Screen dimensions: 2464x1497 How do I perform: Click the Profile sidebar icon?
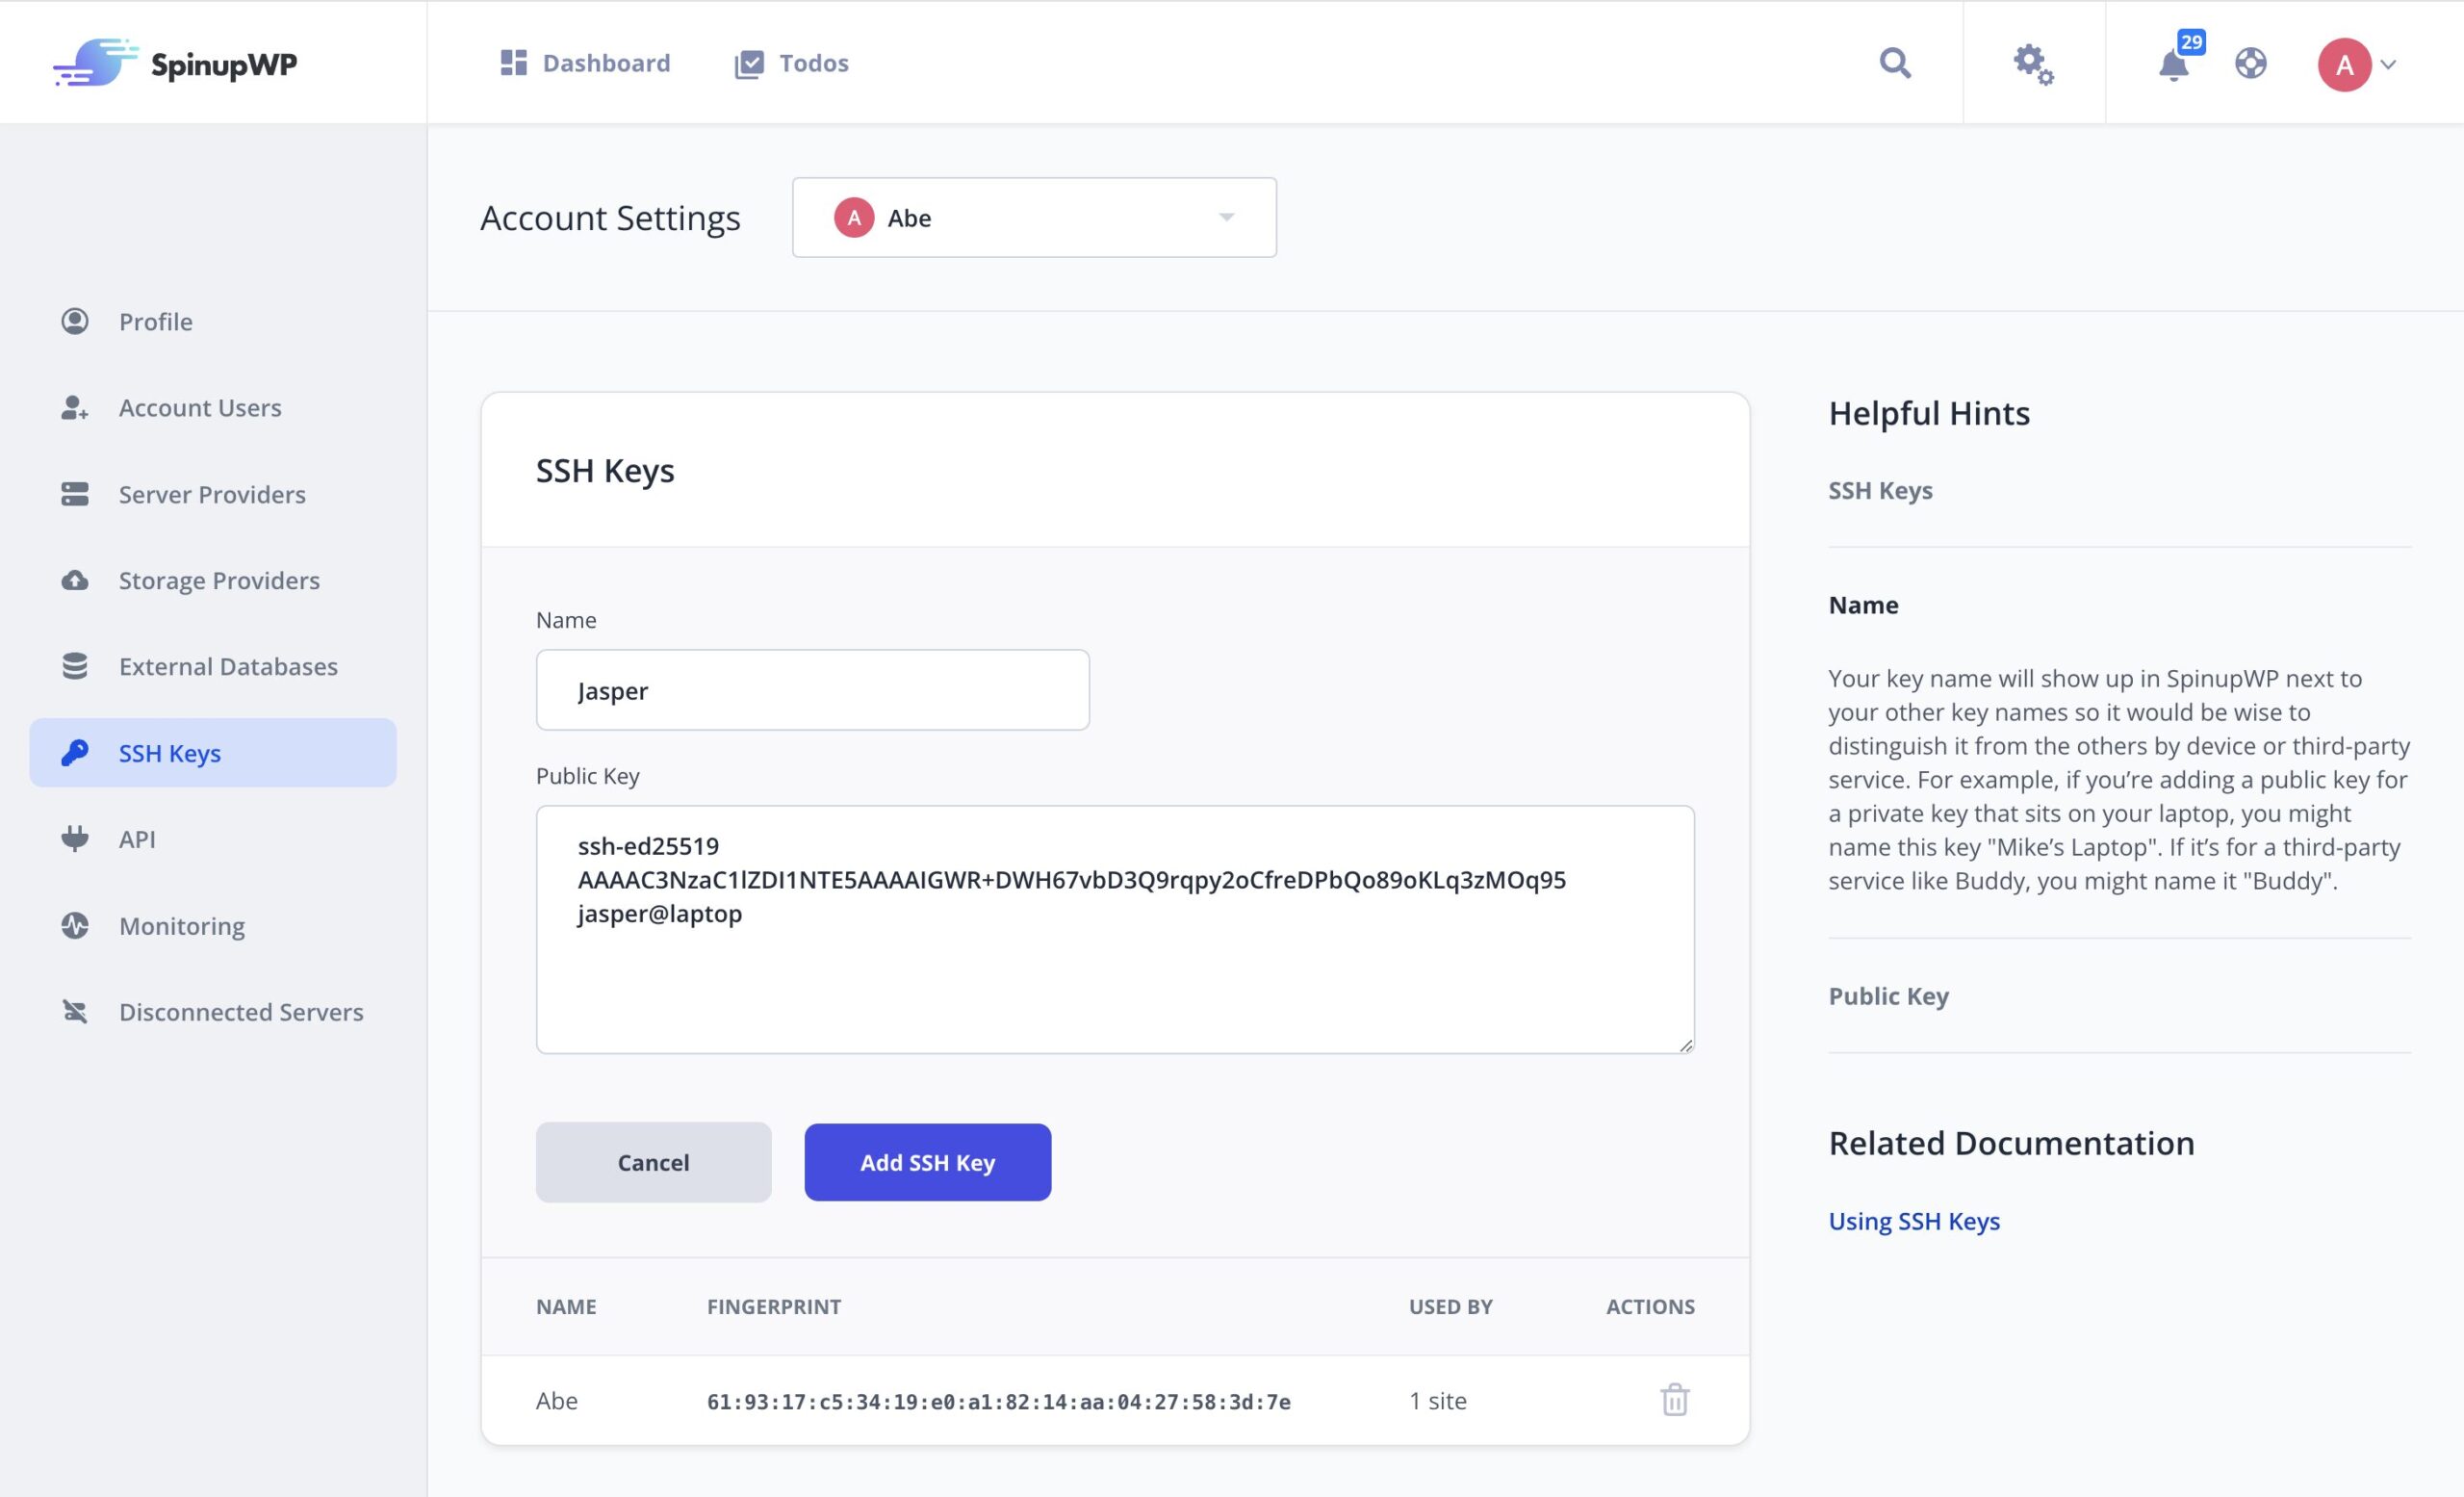click(74, 321)
